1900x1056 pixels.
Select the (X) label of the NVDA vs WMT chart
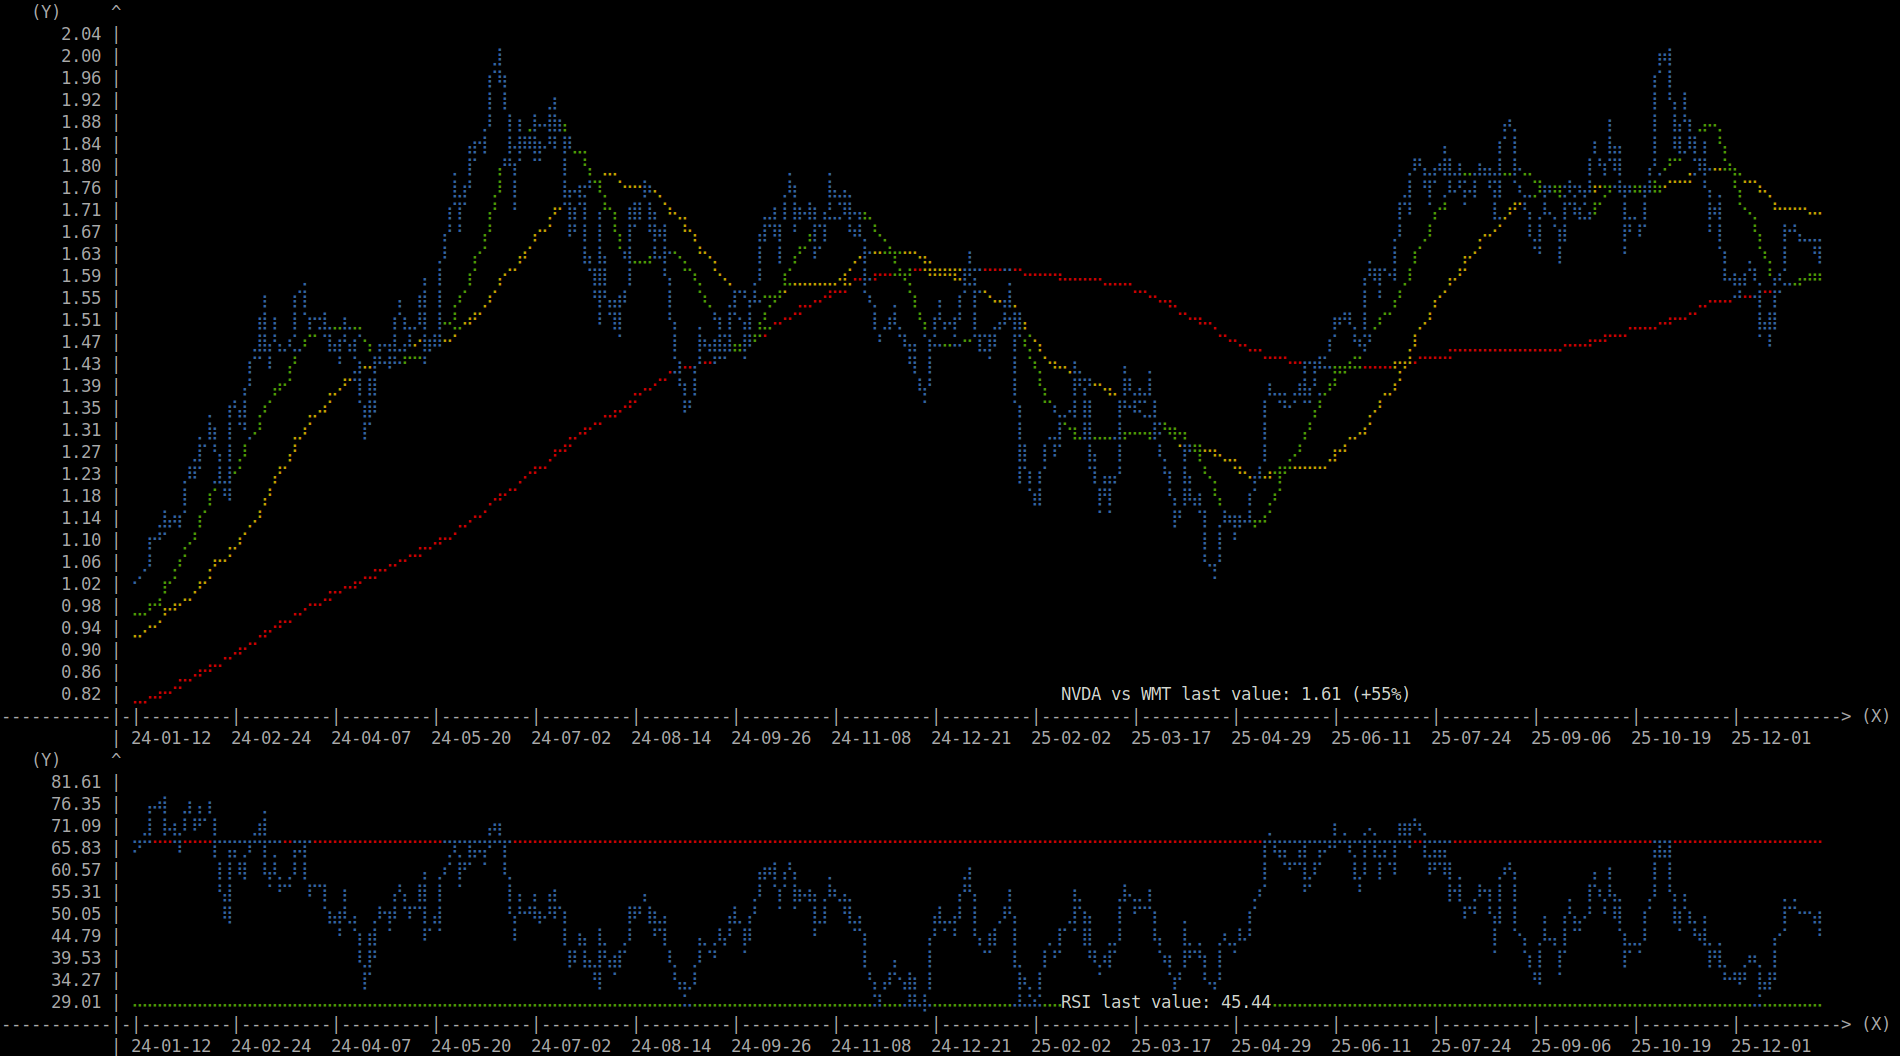[1876, 716]
